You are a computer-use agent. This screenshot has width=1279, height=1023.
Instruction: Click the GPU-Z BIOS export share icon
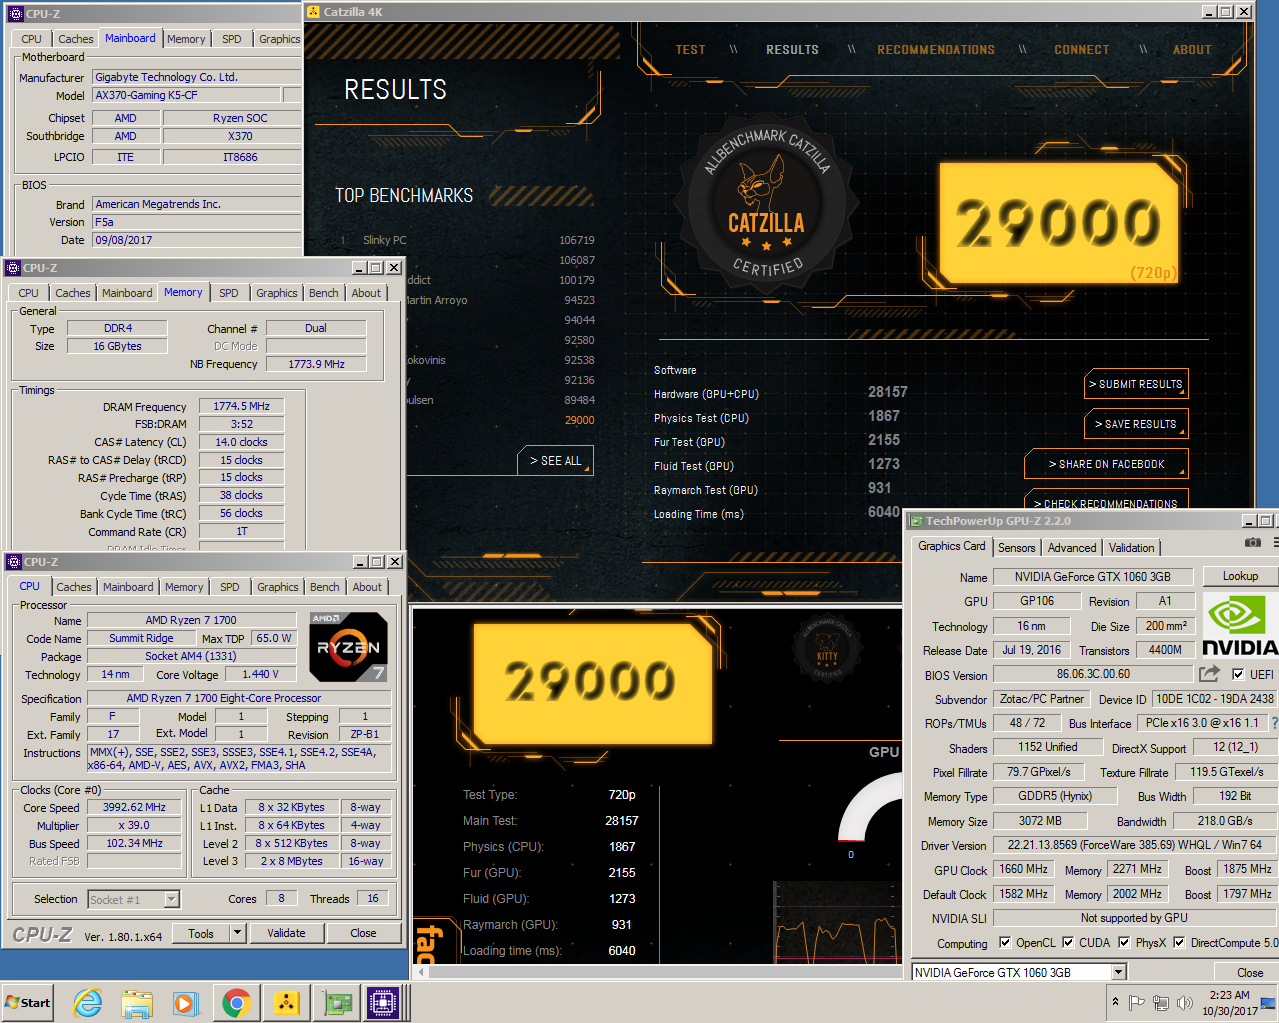pyautogui.click(x=1210, y=674)
